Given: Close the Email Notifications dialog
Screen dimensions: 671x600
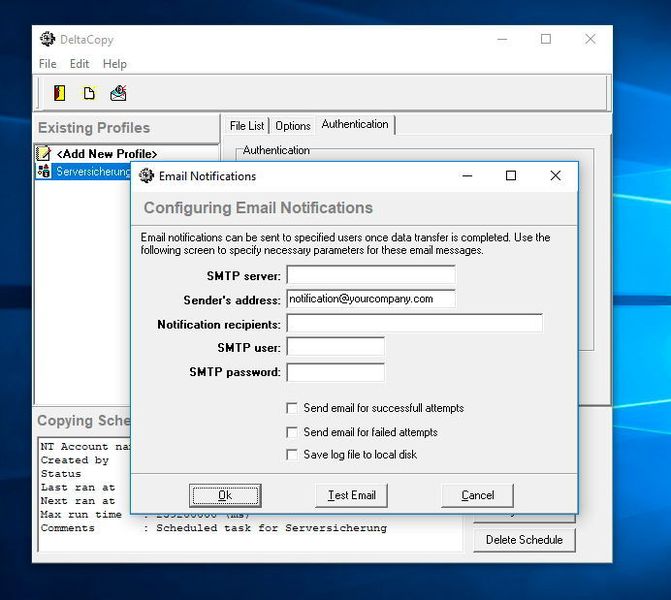Looking at the screenshot, I should 555,175.
